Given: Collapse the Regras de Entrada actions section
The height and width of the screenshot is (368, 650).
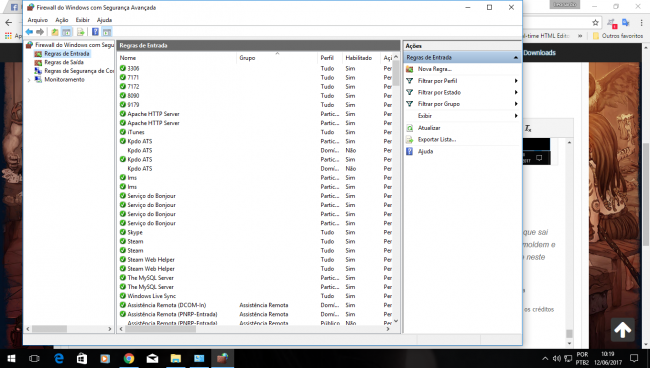Looking at the screenshot, I should pyautogui.click(x=516, y=58).
